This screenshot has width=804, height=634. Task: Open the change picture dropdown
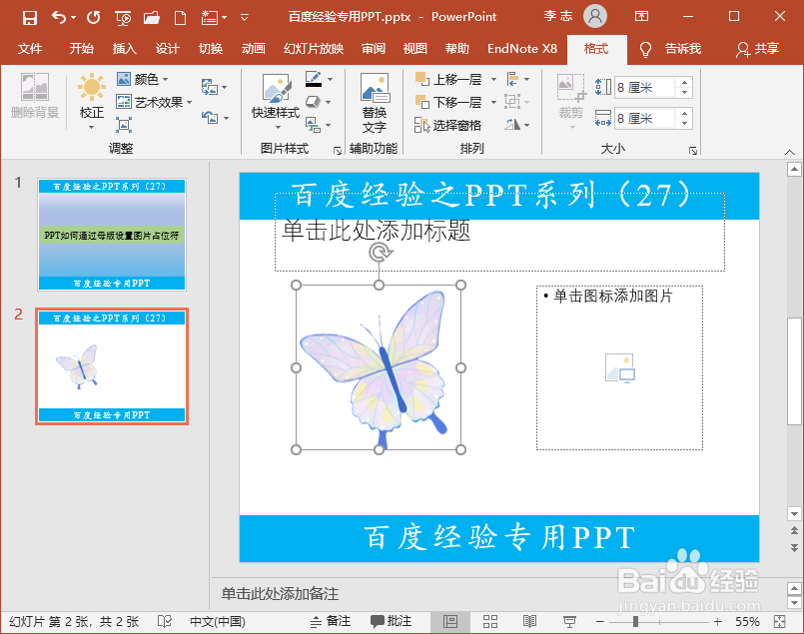[214, 87]
